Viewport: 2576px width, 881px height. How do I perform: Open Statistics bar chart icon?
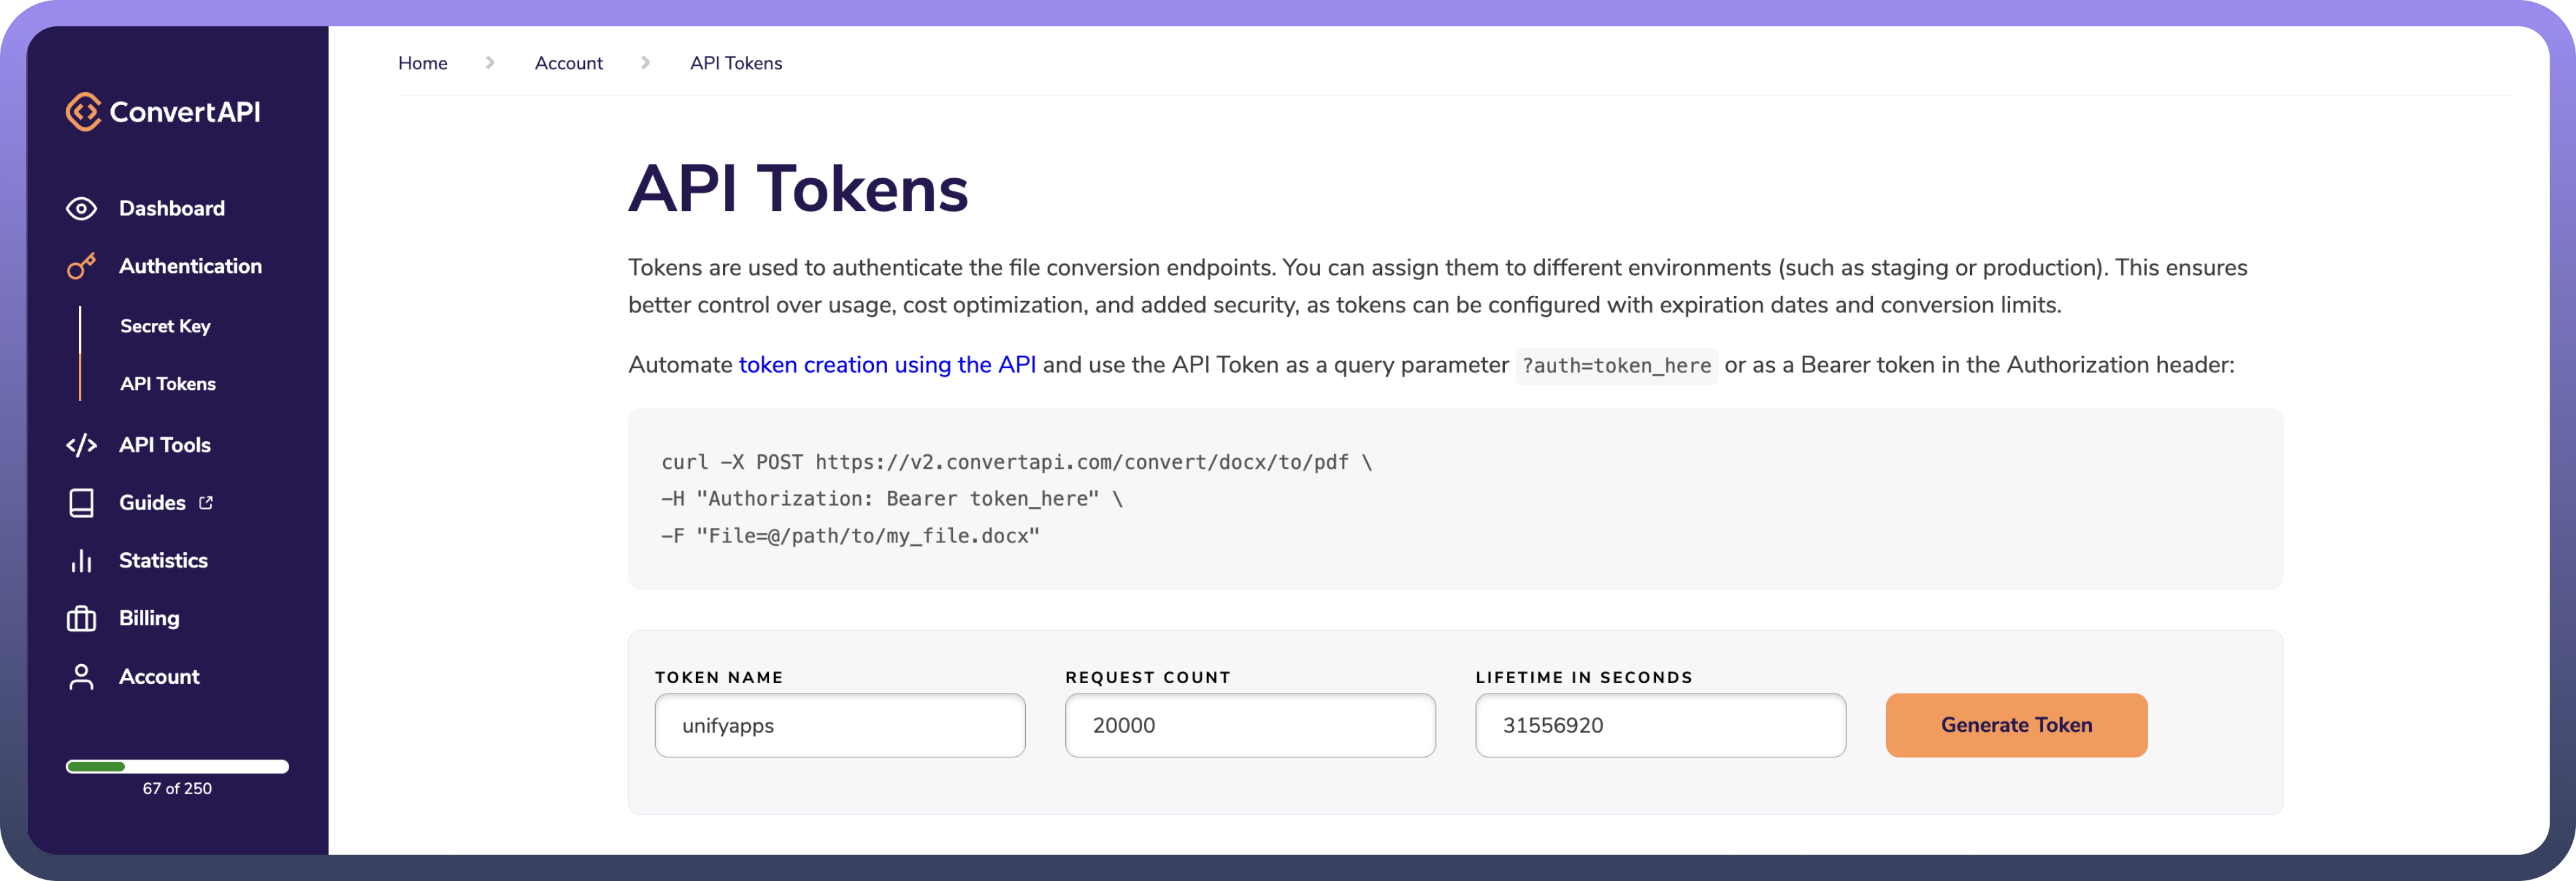pos(81,561)
